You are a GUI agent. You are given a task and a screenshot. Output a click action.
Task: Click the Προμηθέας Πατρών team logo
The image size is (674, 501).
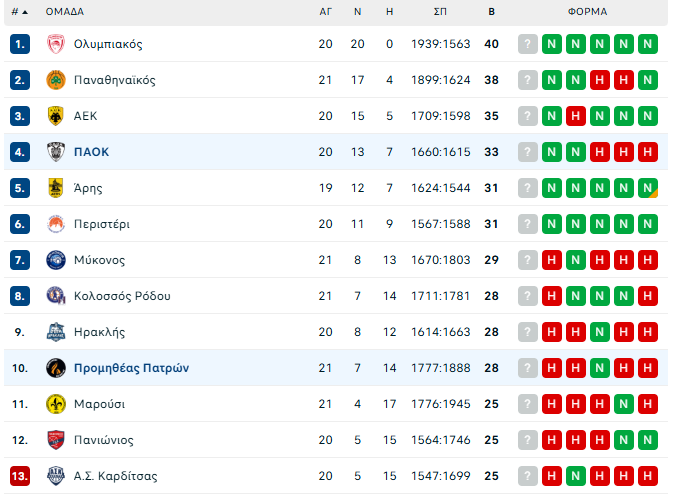(x=56, y=368)
